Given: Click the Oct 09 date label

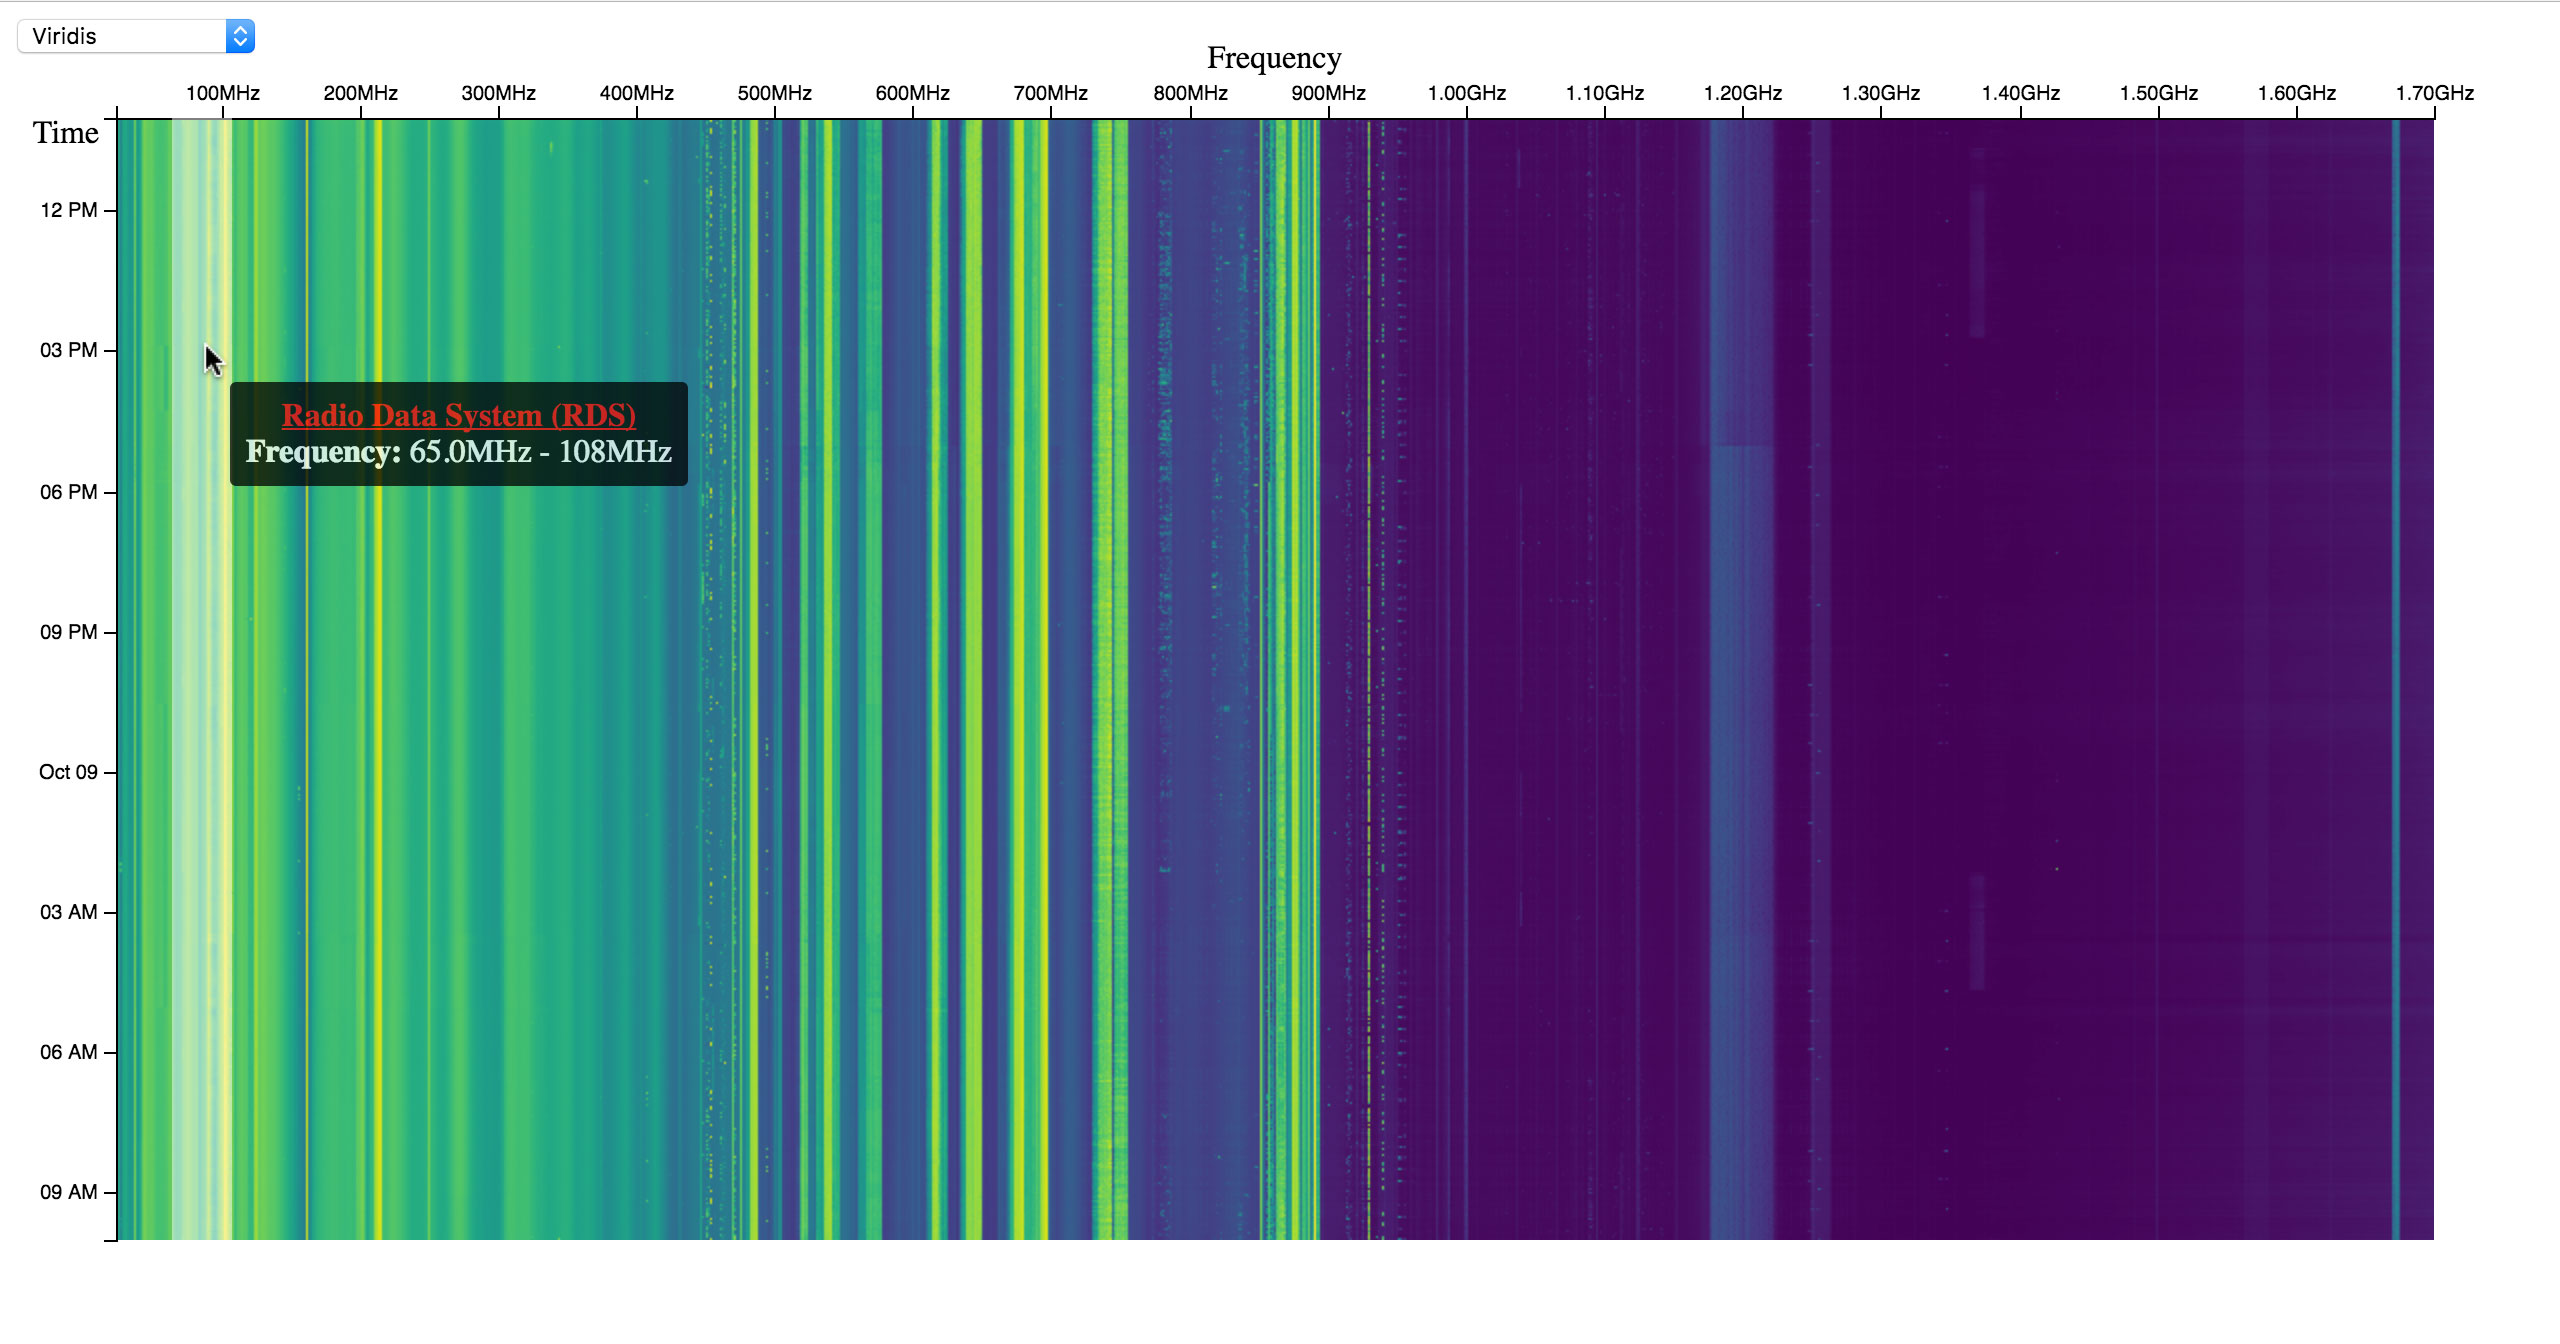Looking at the screenshot, I should coord(68,772).
